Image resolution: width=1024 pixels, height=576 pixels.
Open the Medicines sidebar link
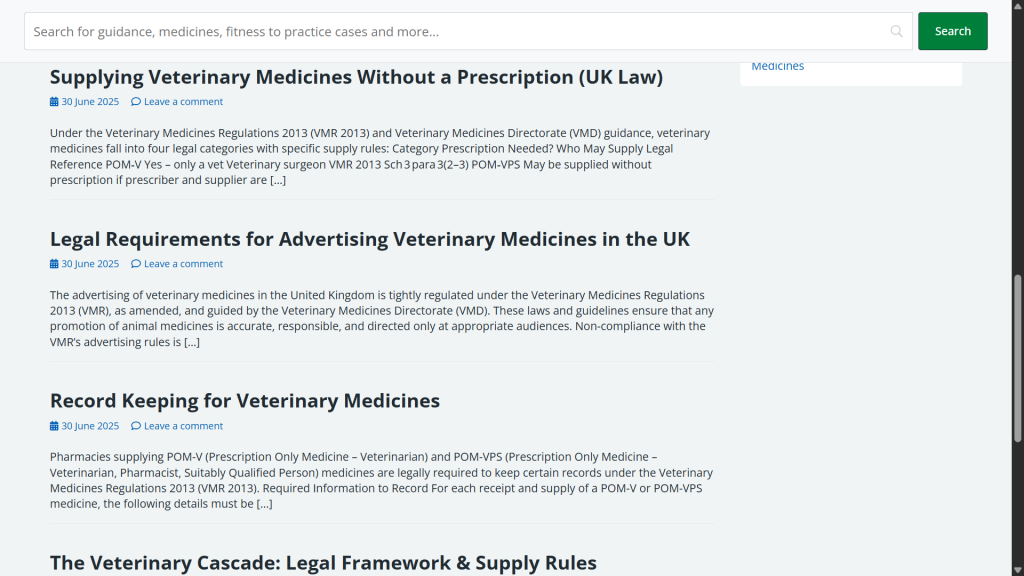[777, 66]
